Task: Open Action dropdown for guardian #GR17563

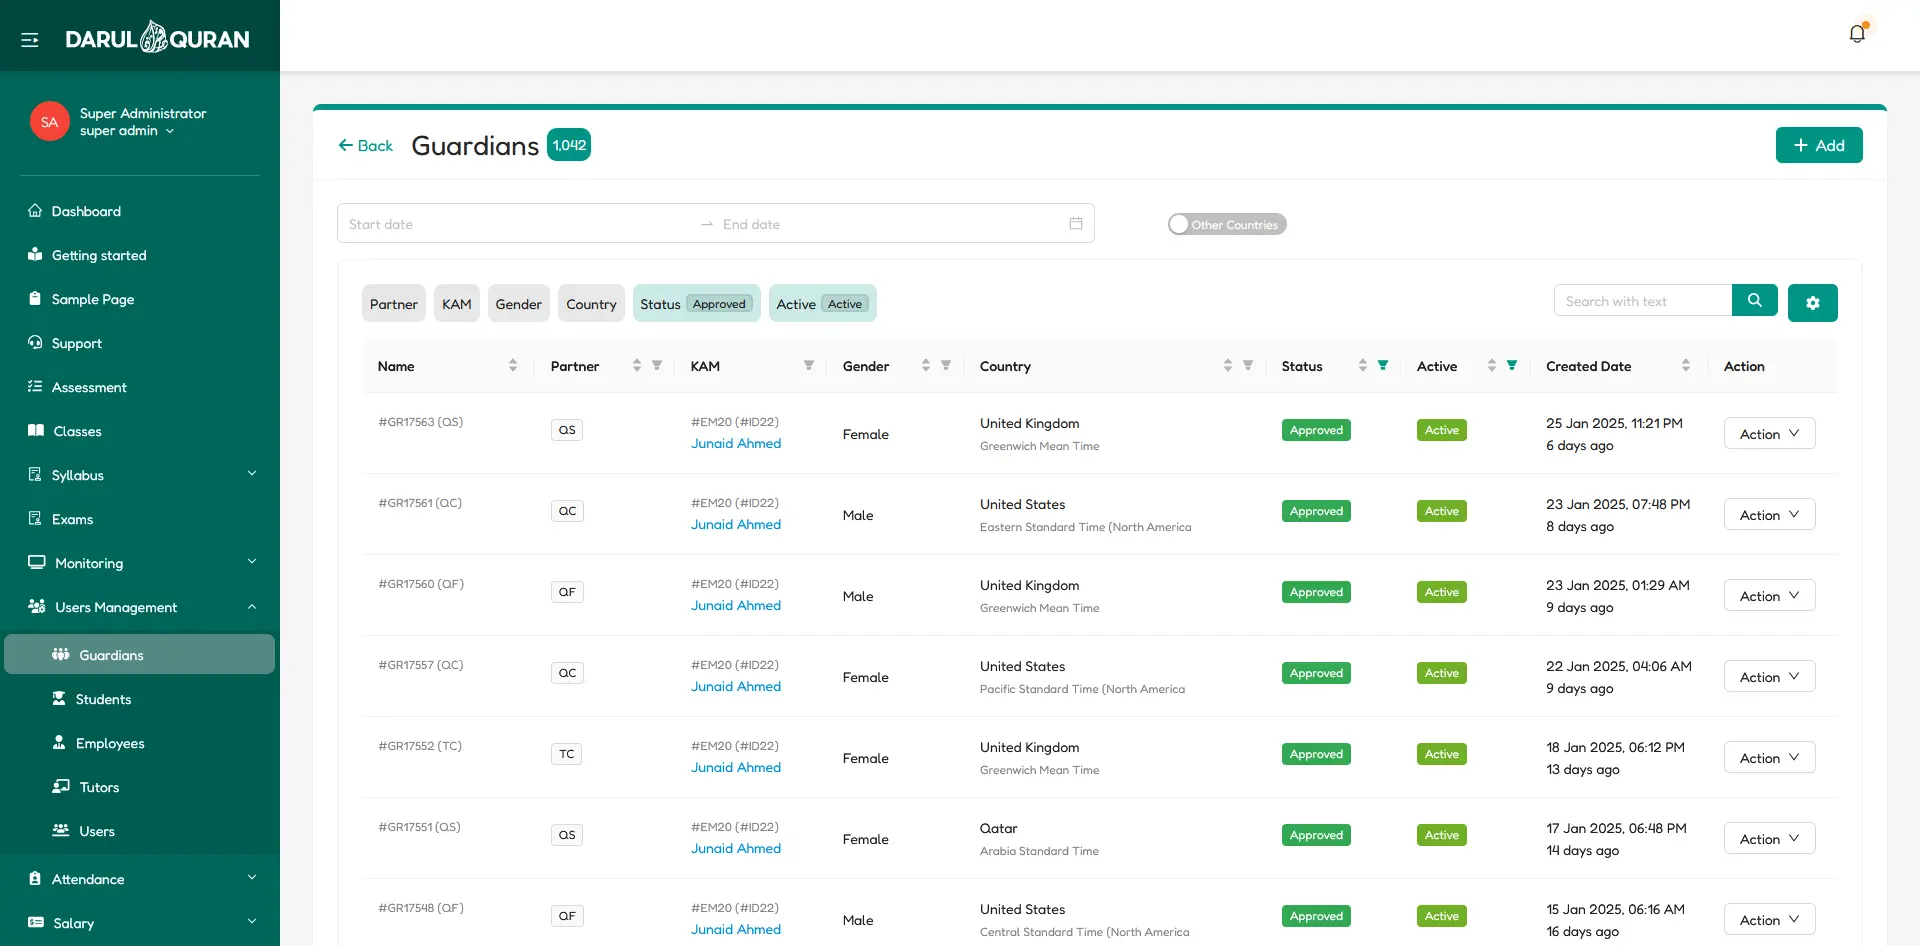Action: coord(1769,434)
